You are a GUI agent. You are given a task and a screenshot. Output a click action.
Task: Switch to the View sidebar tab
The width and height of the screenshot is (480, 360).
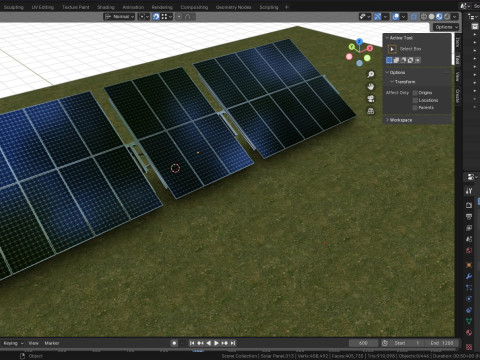click(458, 77)
